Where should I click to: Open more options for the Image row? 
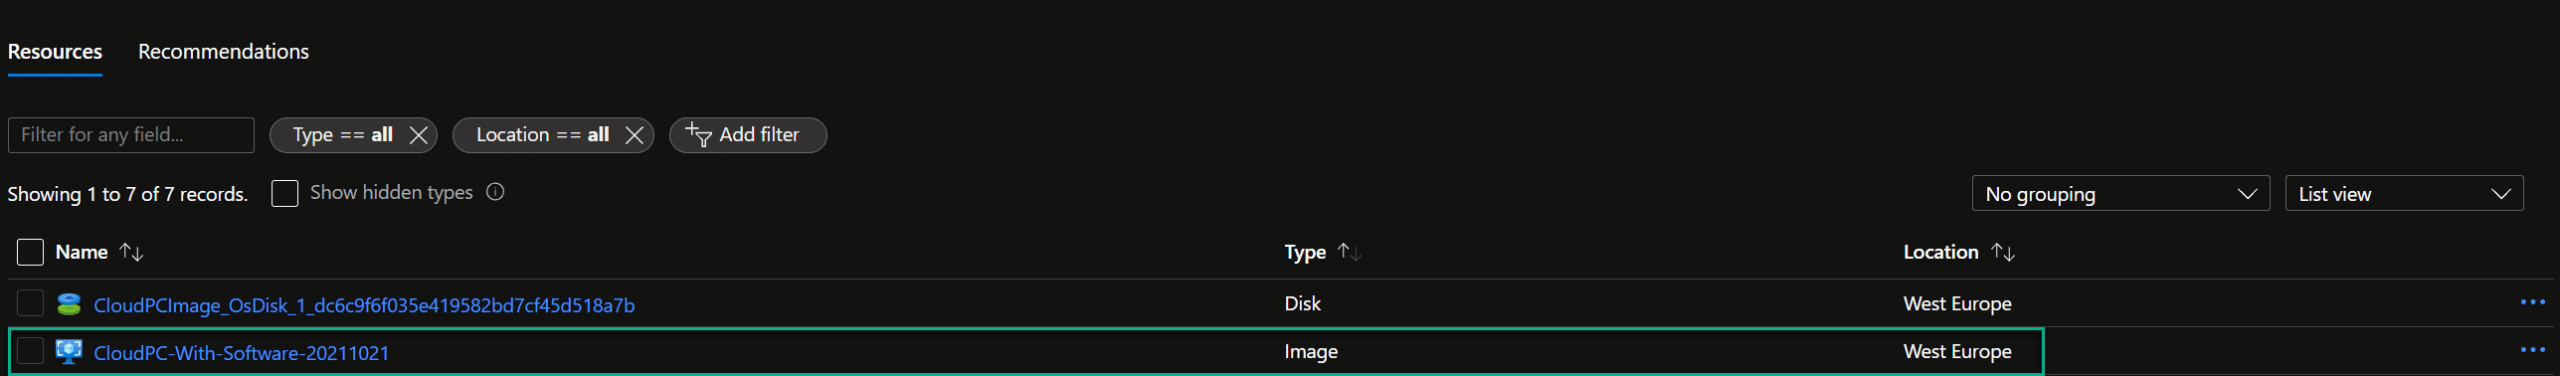(x=2532, y=350)
